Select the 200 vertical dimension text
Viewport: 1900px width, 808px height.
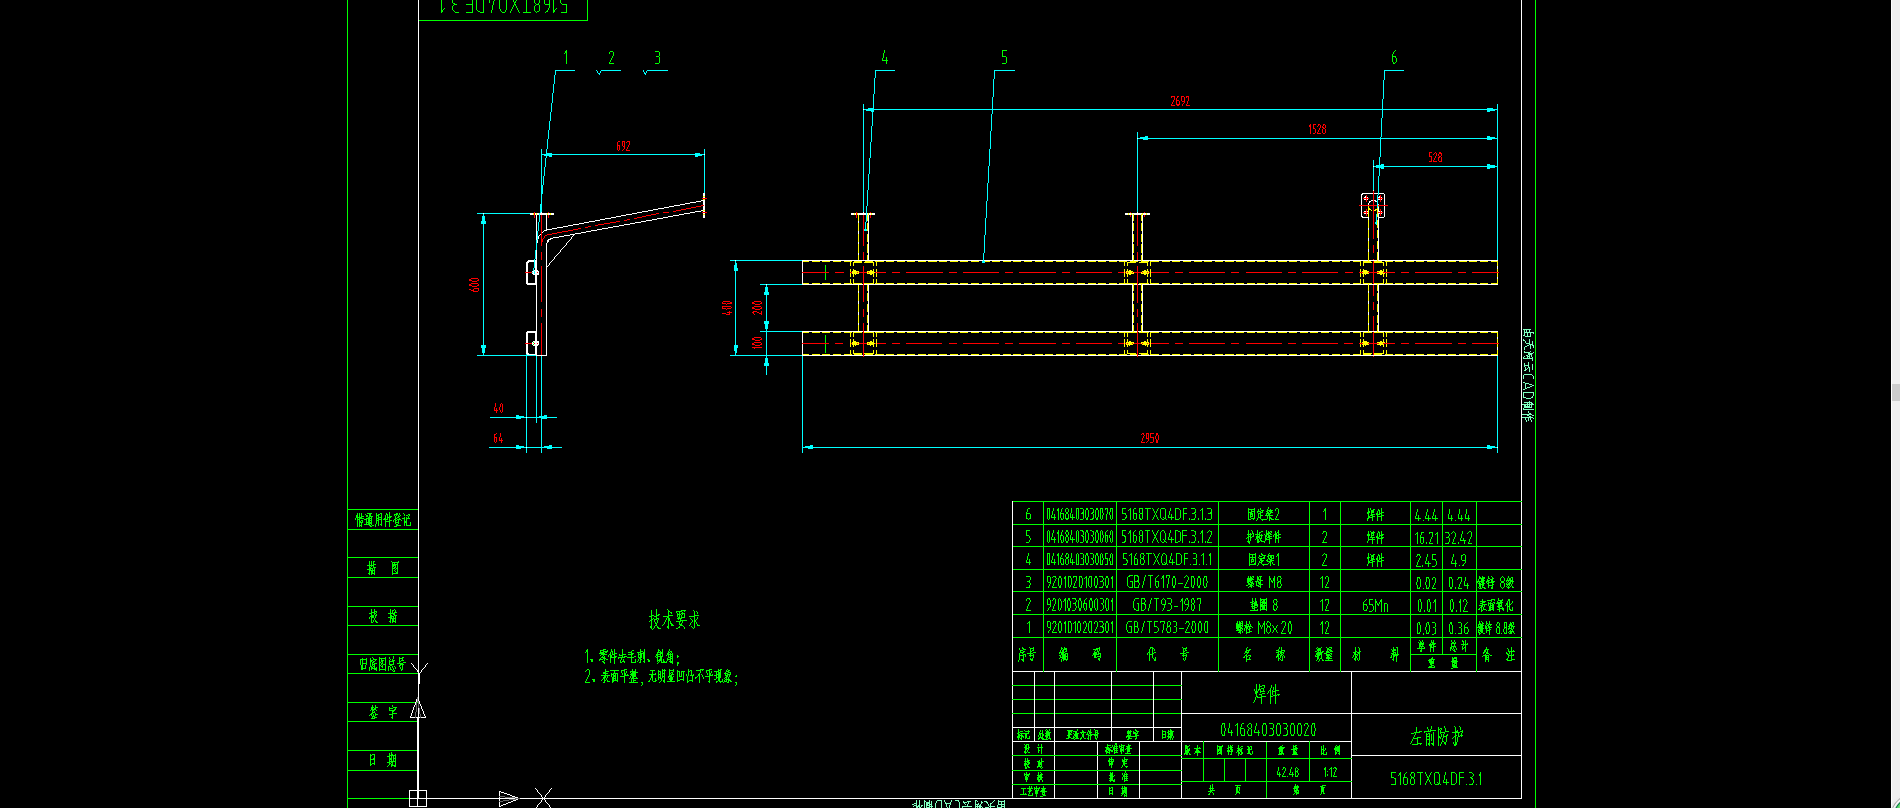coord(757,308)
